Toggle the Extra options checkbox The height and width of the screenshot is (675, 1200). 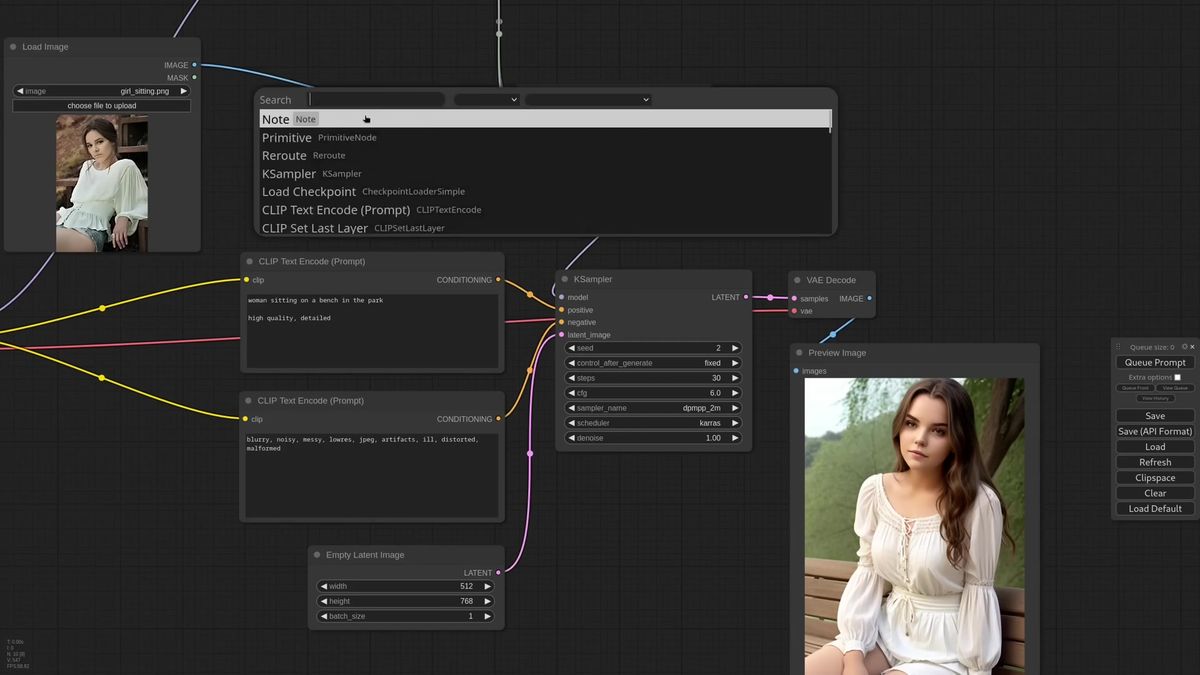click(1177, 377)
